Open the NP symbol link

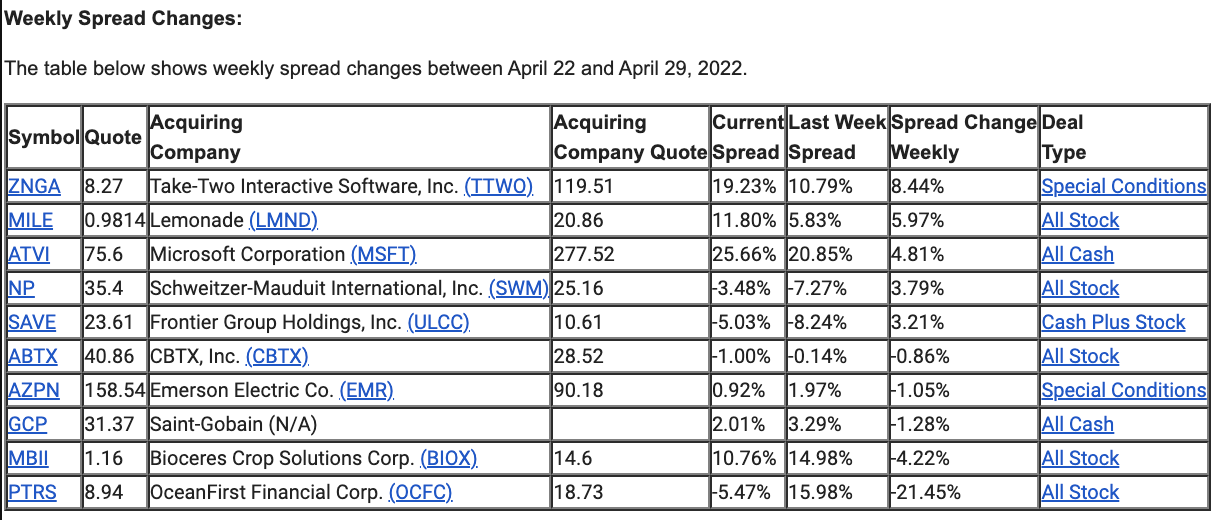click(20, 289)
